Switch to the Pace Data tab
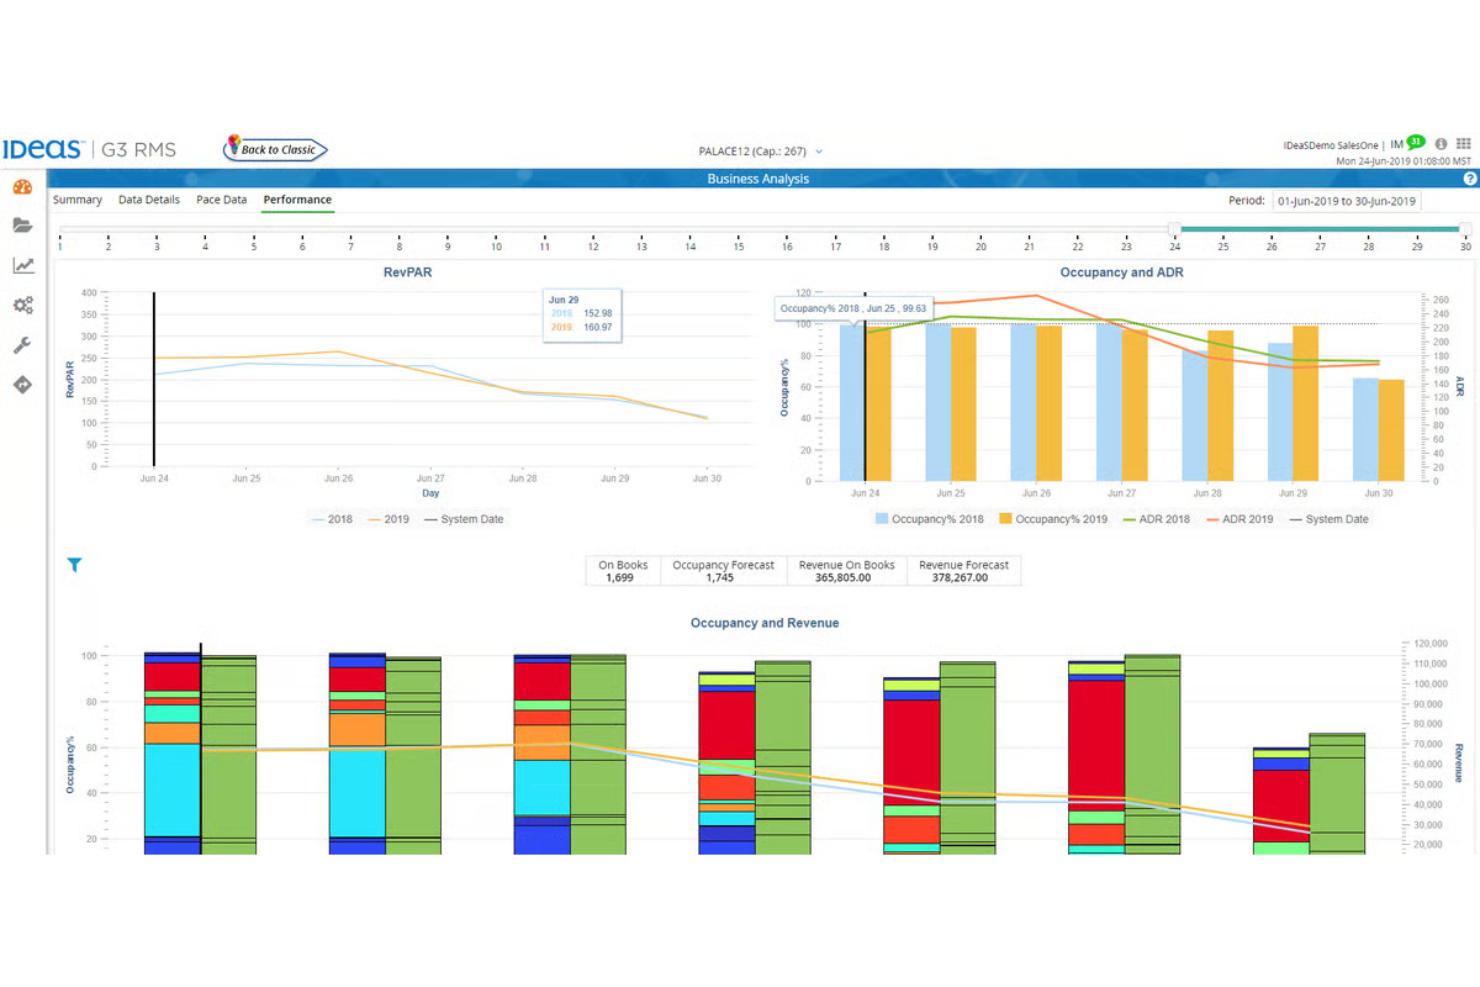The image size is (1480, 987). (221, 200)
